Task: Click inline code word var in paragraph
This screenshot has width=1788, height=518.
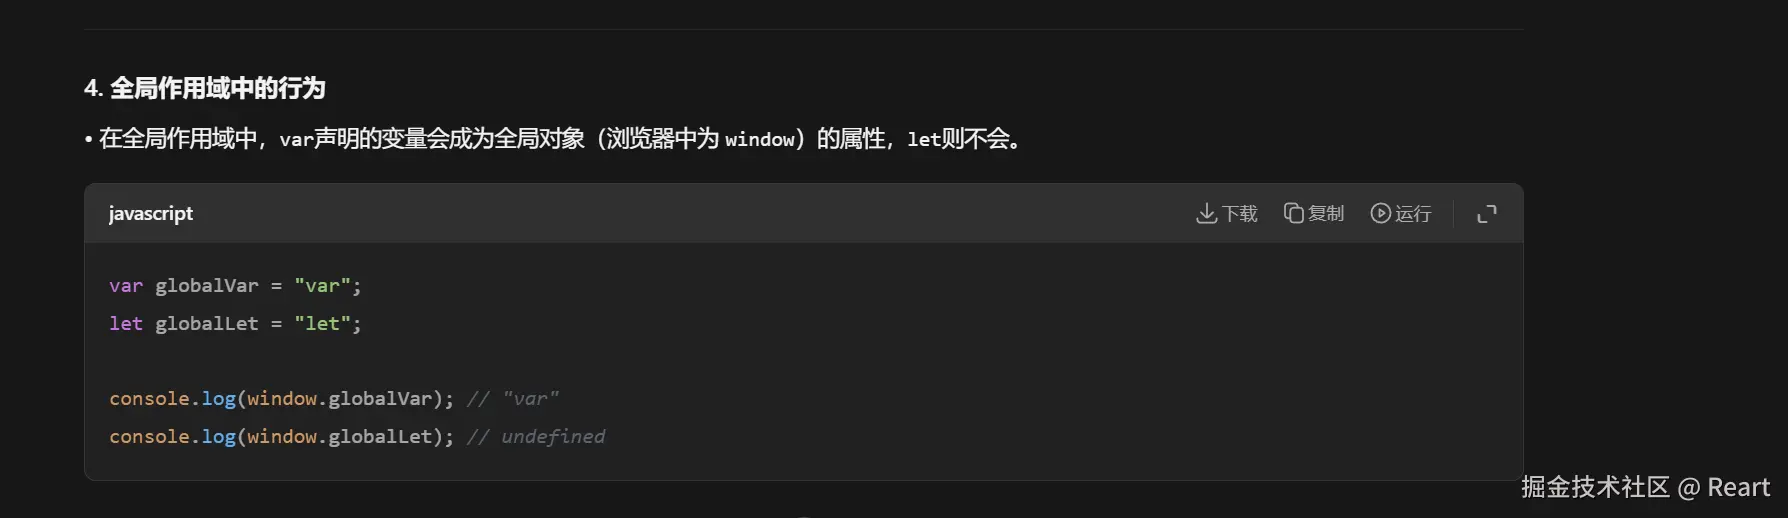Action: tap(296, 139)
